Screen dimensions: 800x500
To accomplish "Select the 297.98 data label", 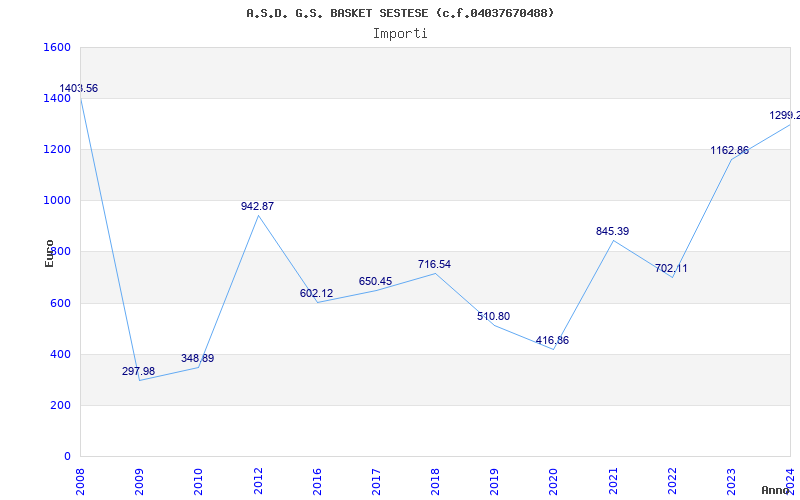I will click(x=138, y=371).
